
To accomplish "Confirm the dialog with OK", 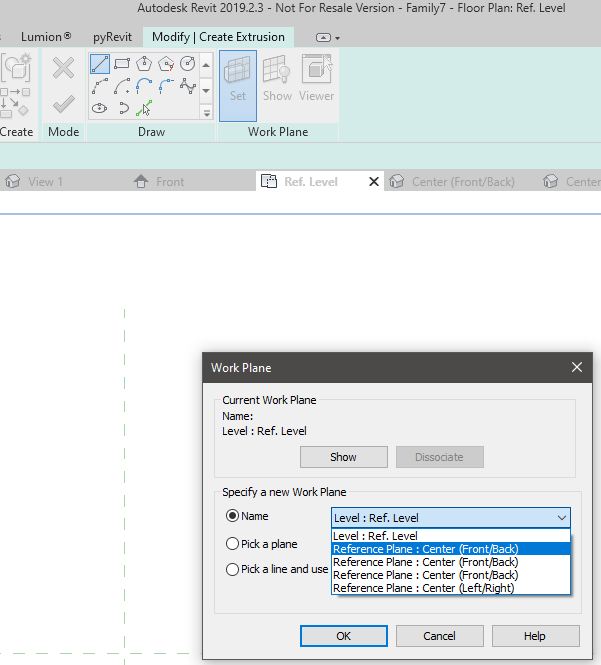I will (344, 636).
